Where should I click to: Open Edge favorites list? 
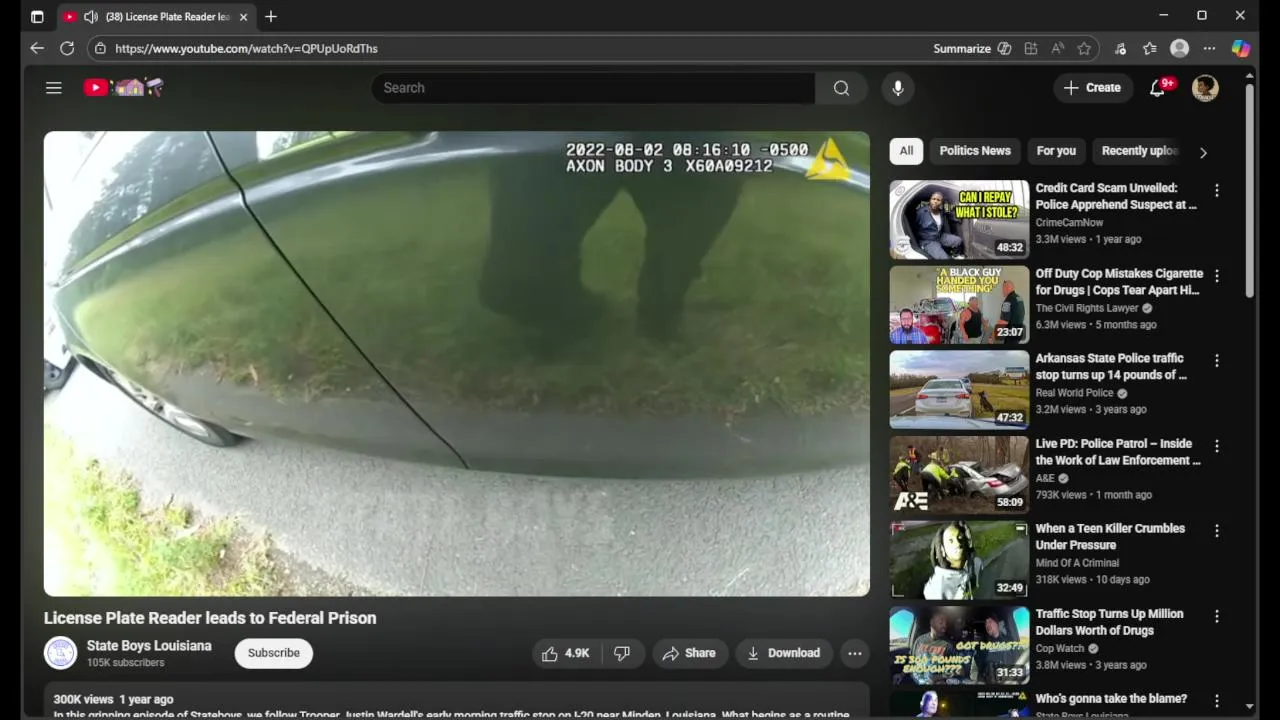[1150, 48]
